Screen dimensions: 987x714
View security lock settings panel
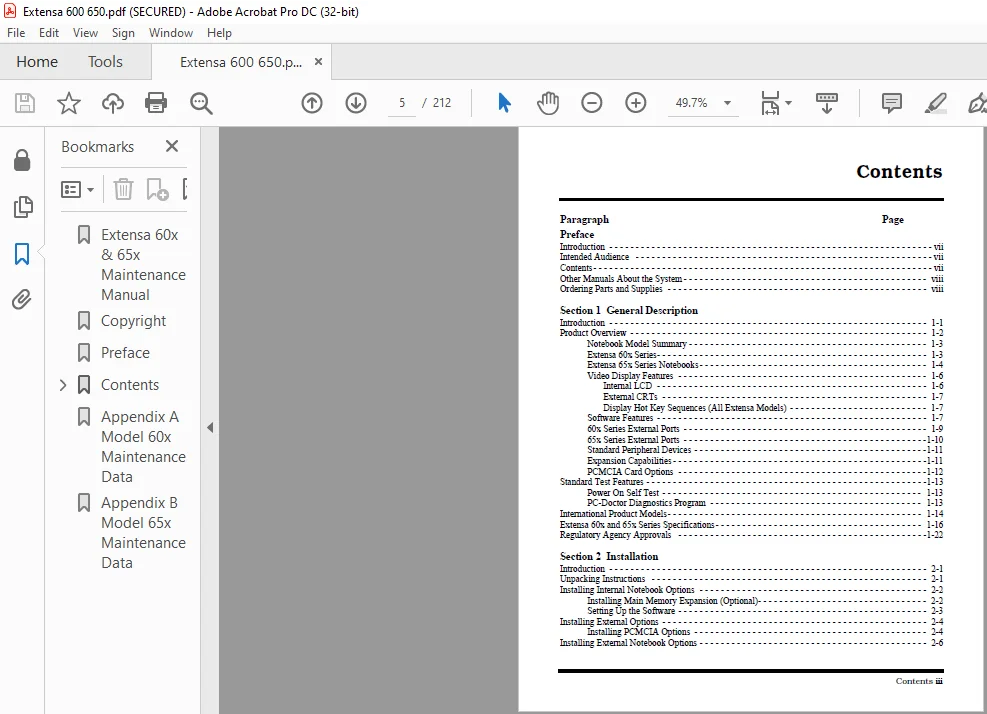(x=22, y=161)
